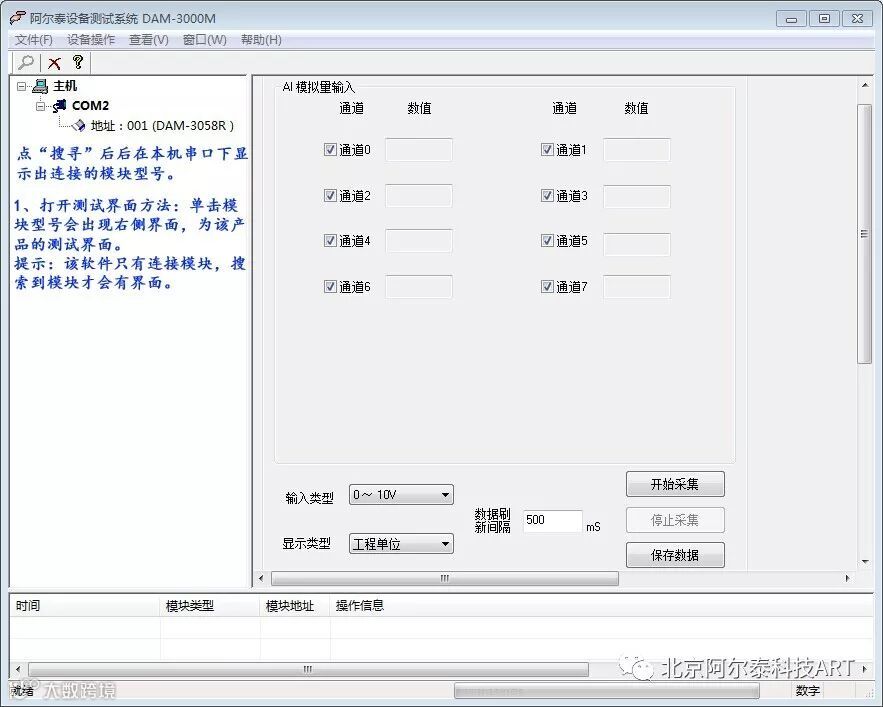This screenshot has width=883, height=707.
Task: Toggle 通道4 checkbox
Action: click(x=330, y=241)
